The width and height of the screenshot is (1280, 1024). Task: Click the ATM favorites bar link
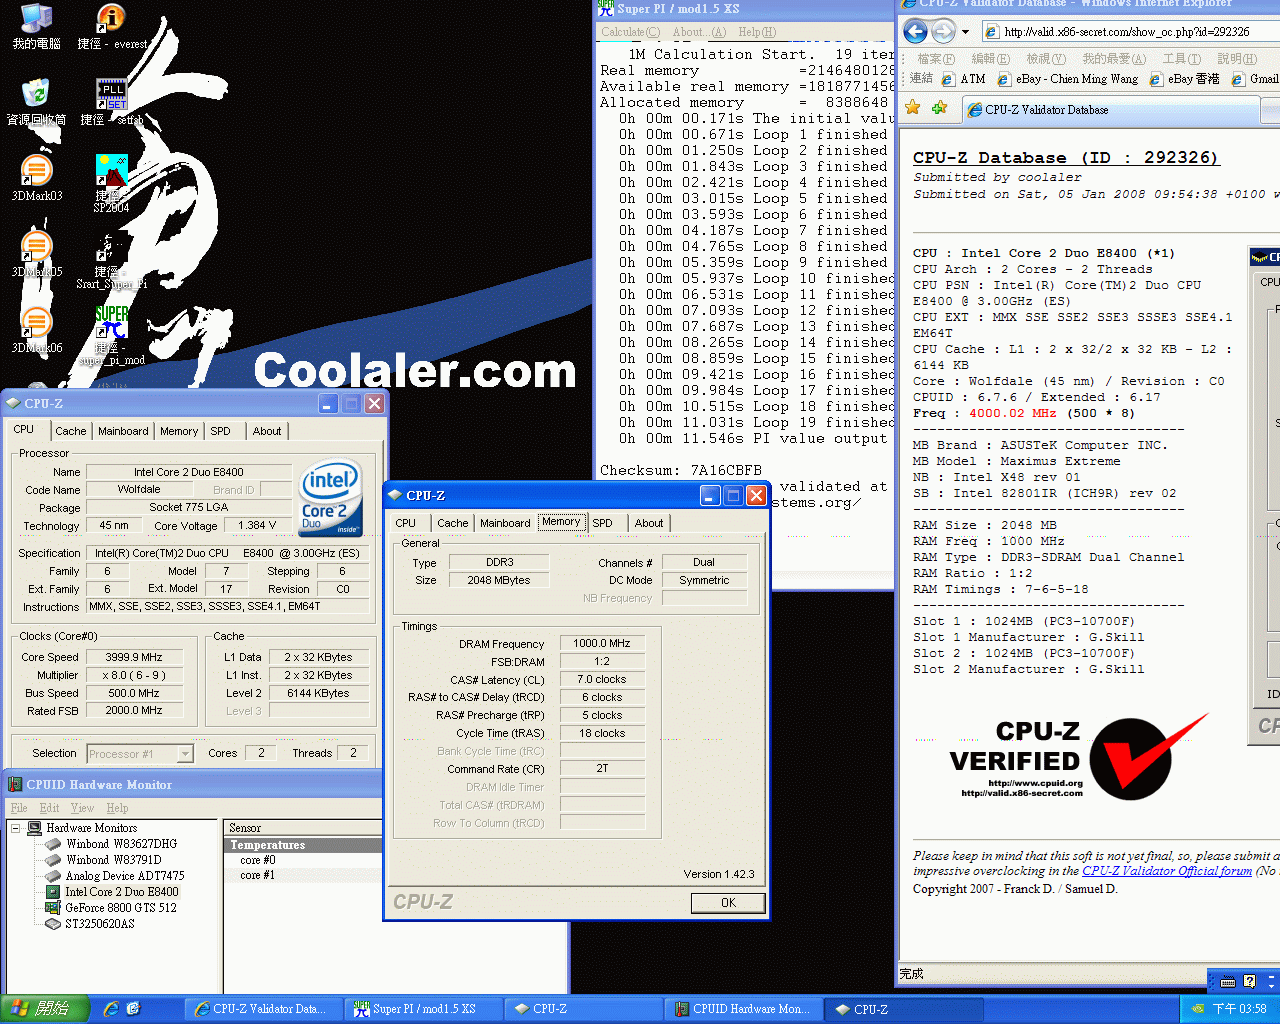(x=964, y=79)
